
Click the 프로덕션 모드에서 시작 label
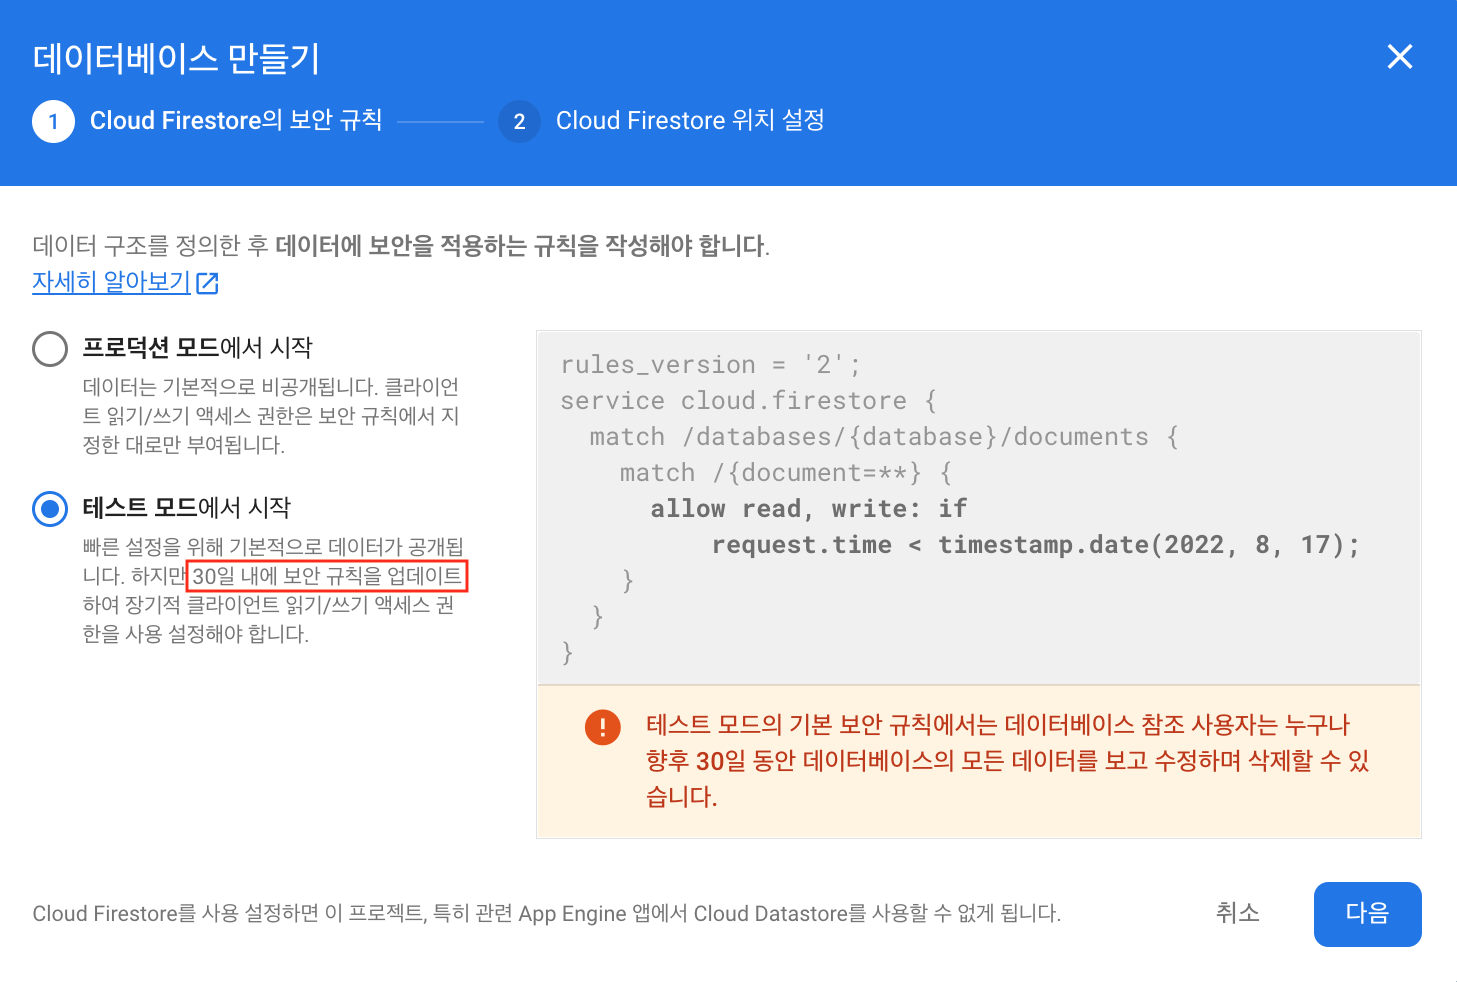click(197, 348)
